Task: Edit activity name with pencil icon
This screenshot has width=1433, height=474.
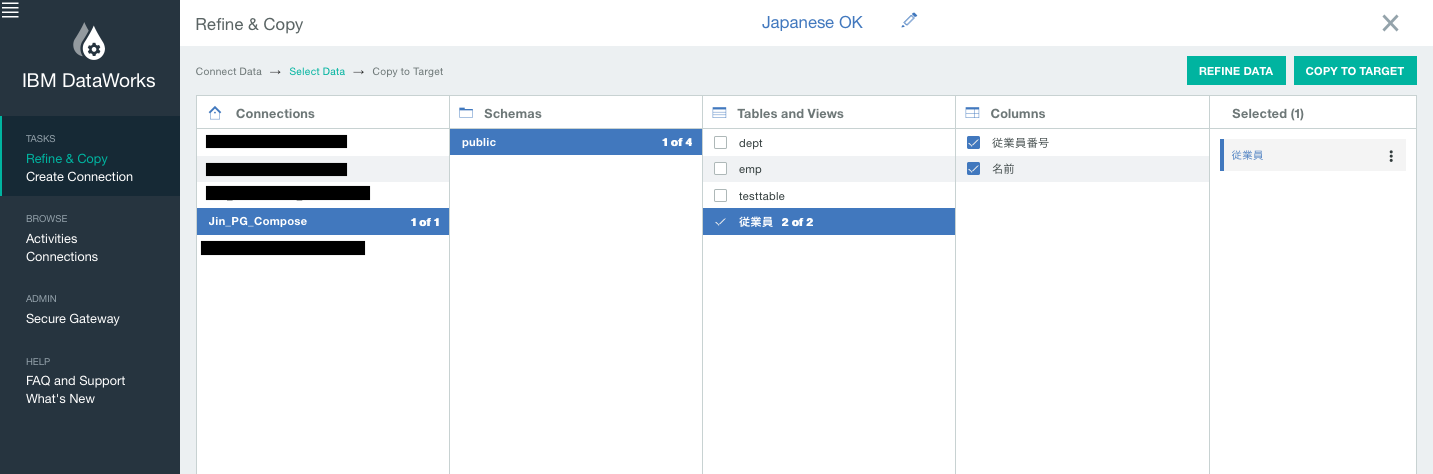Action: (x=909, y=20)
